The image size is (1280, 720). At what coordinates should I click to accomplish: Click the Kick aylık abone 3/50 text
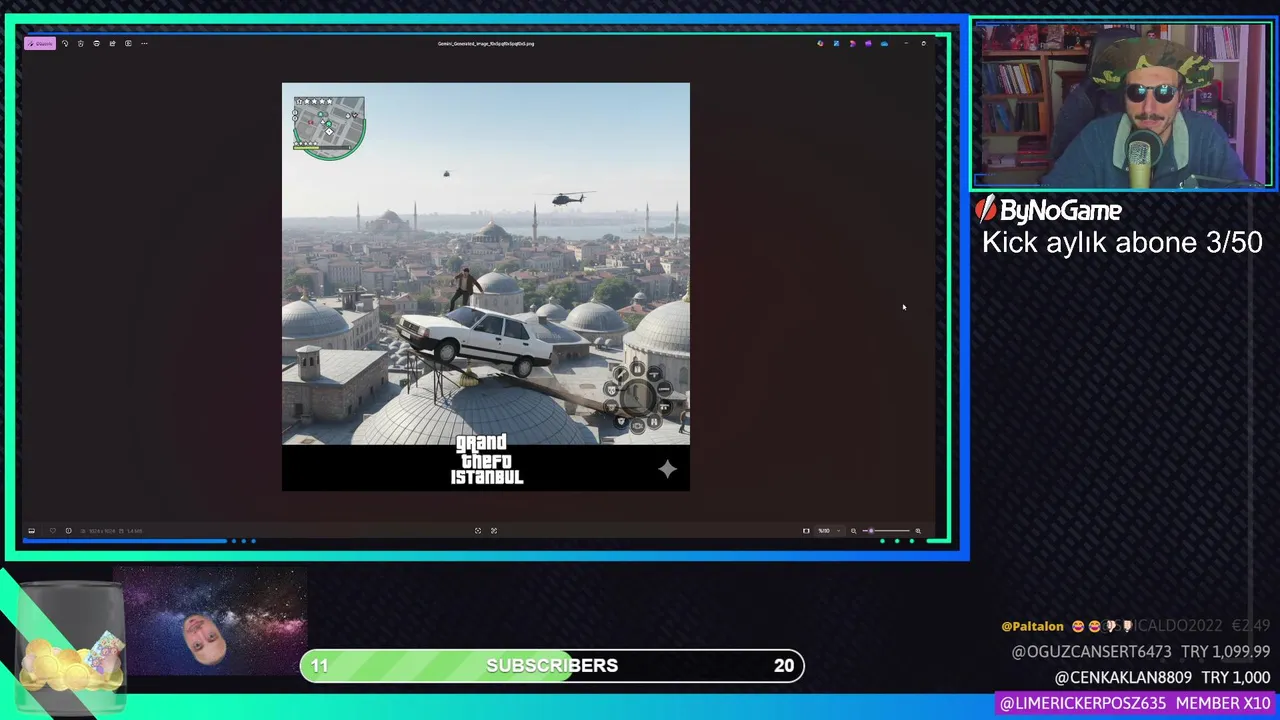1122,243
